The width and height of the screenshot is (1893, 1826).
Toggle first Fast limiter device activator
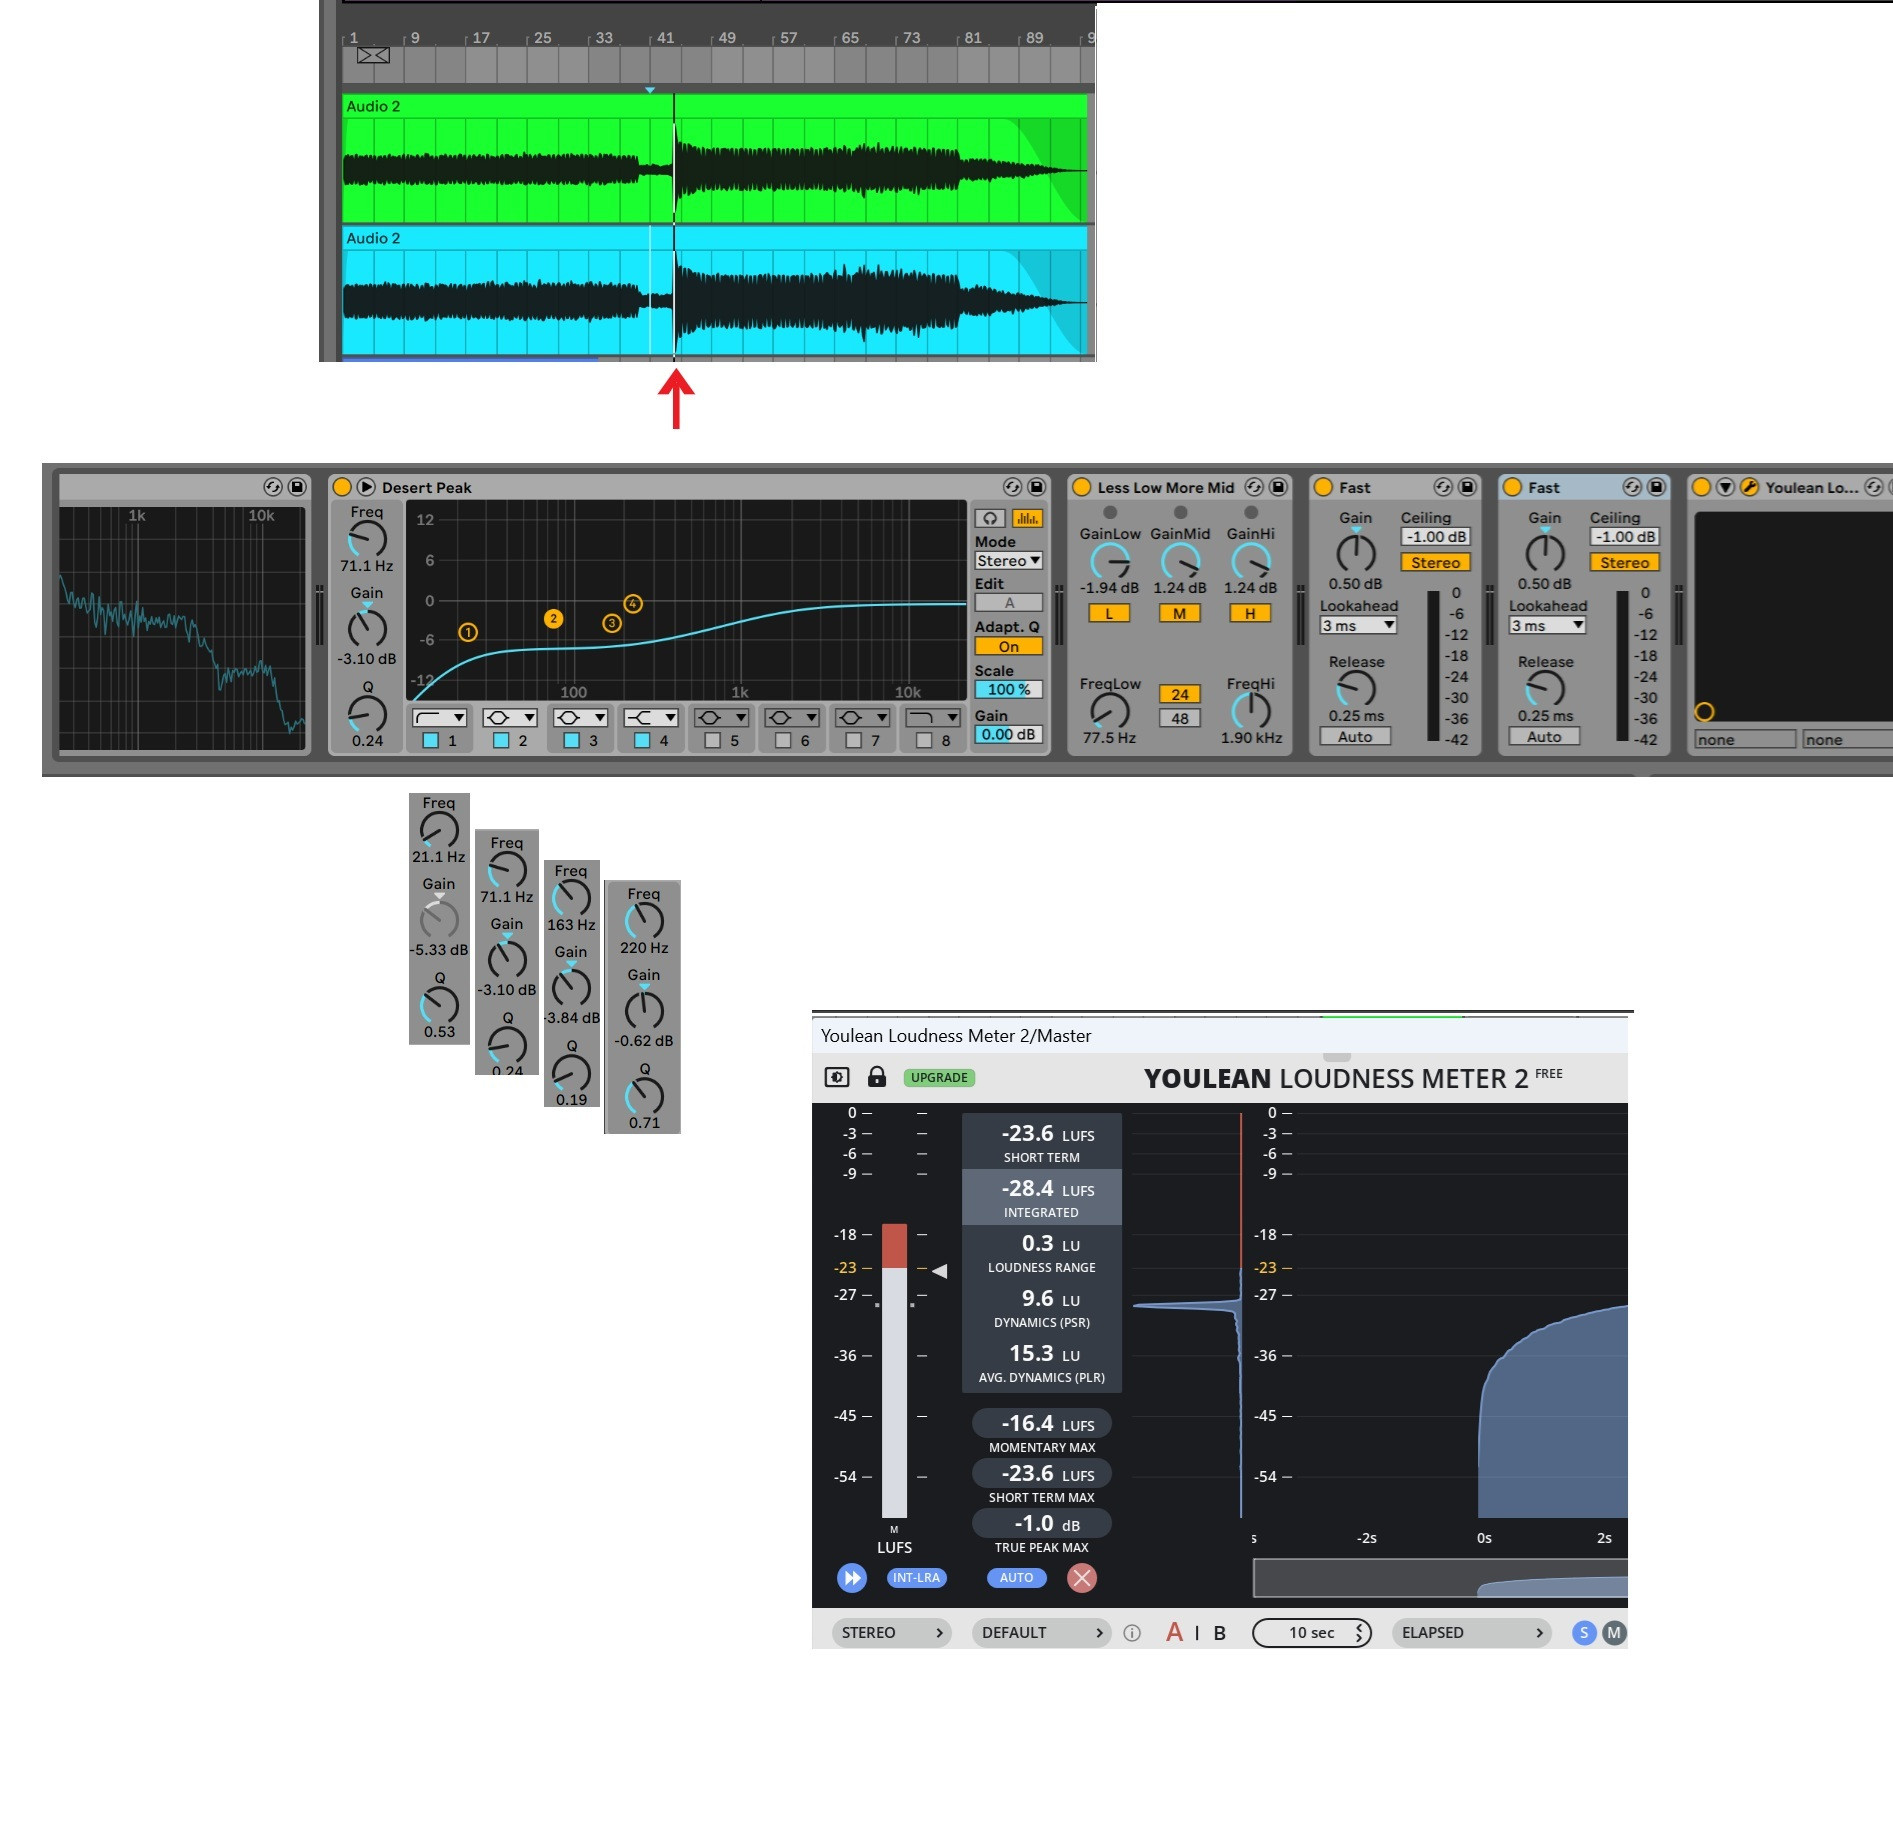point(1323,487)
